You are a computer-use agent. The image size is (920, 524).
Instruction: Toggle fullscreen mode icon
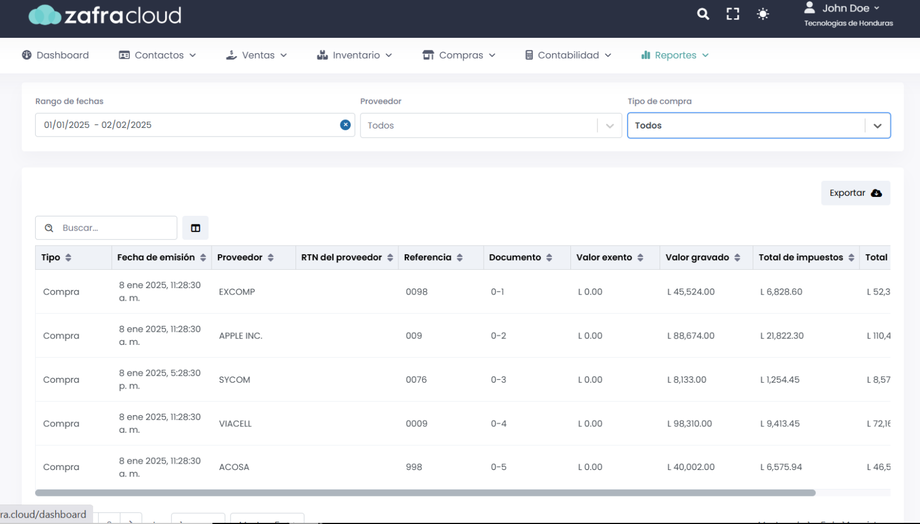733,14
